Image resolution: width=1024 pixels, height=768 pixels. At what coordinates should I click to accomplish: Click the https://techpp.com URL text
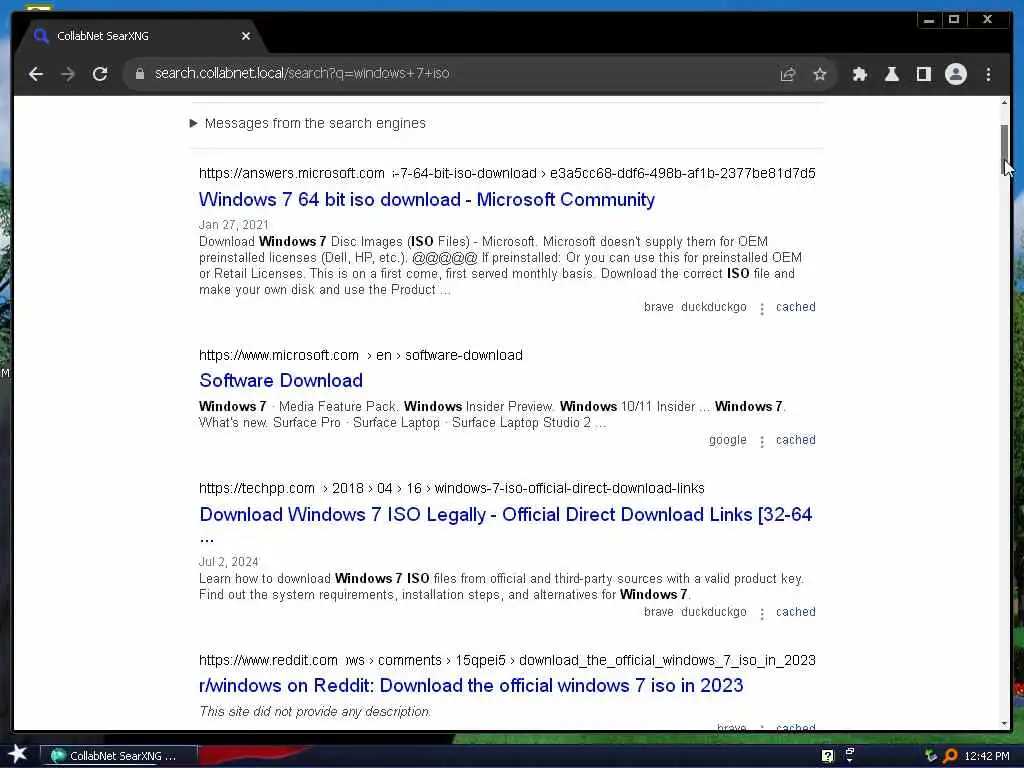[257, 488]
